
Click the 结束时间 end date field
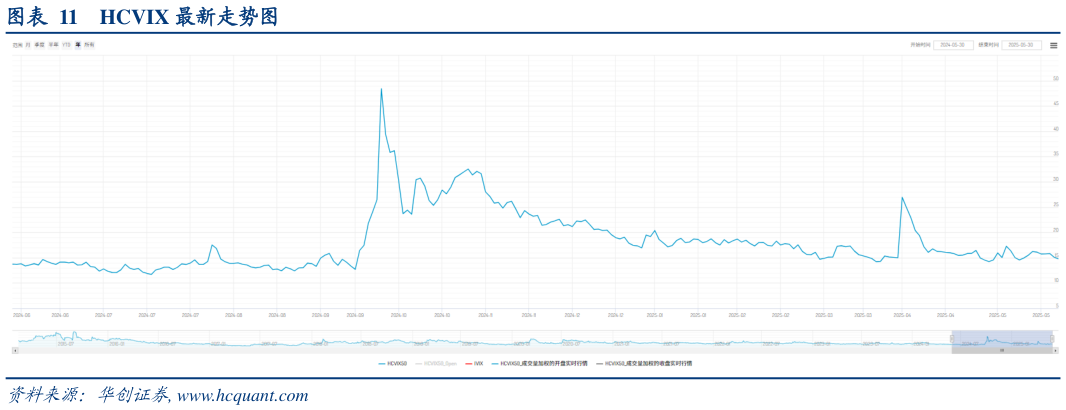(x=1021, y=45)
